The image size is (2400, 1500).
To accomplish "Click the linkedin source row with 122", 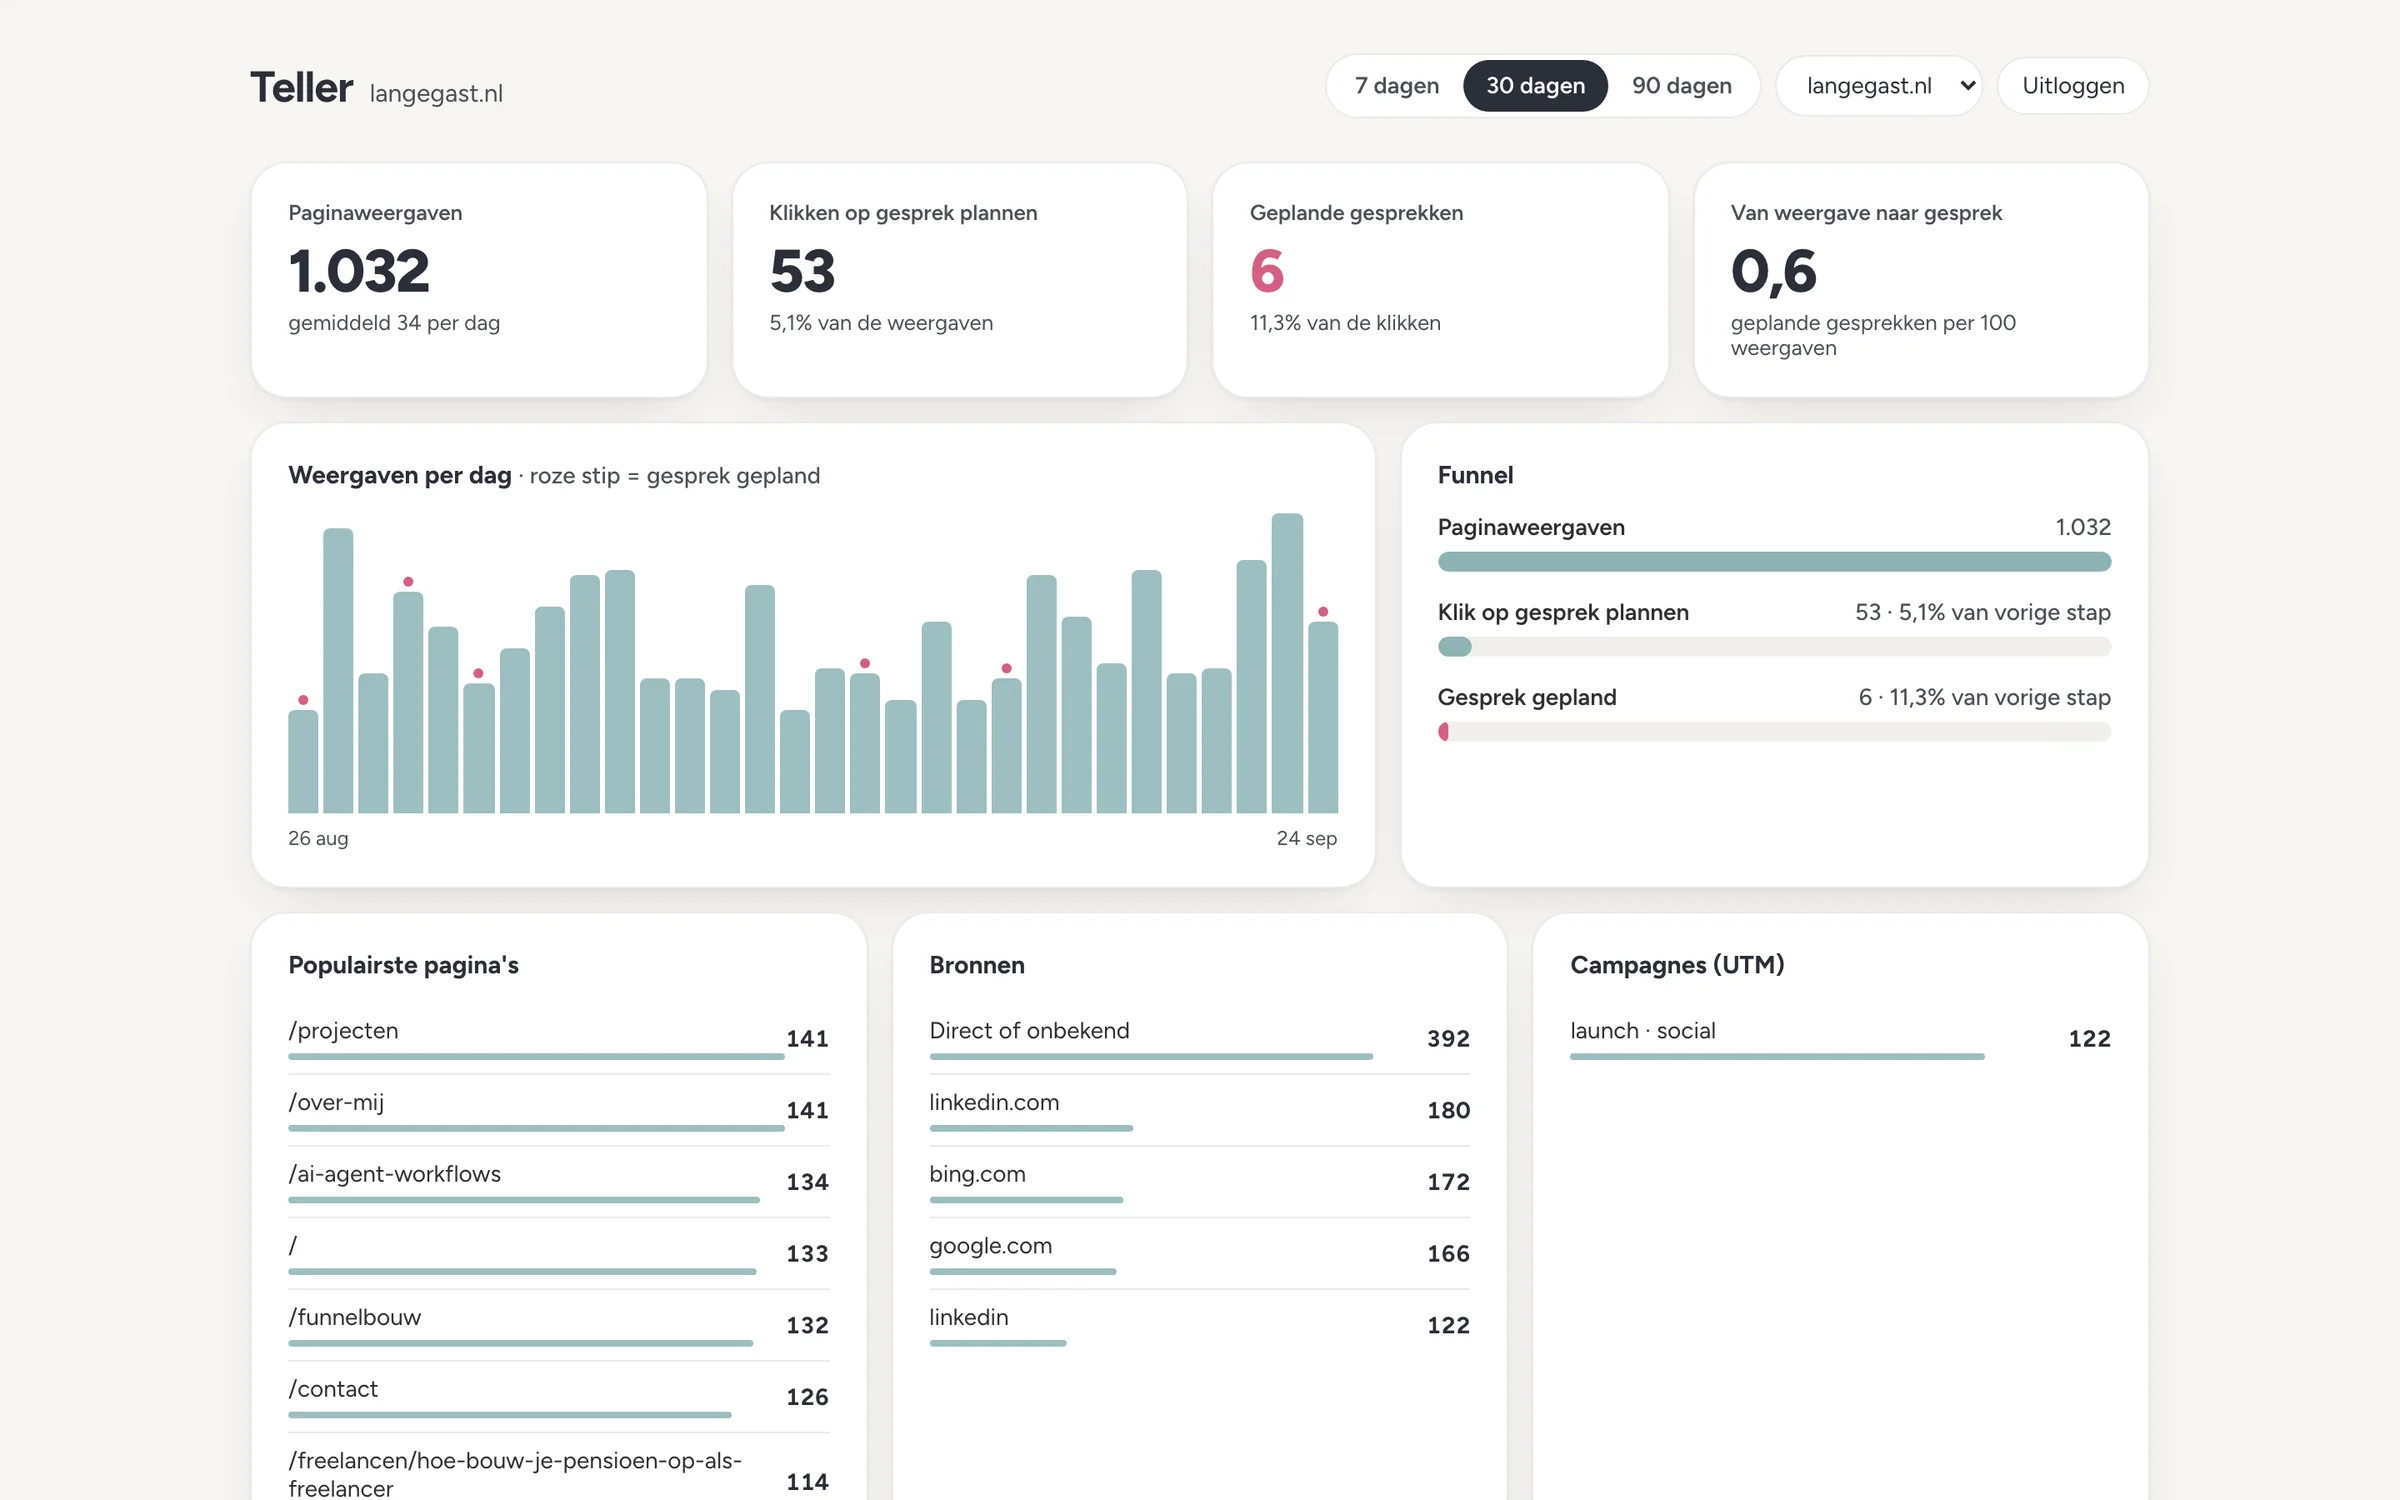I will tap(1199, 1326).
